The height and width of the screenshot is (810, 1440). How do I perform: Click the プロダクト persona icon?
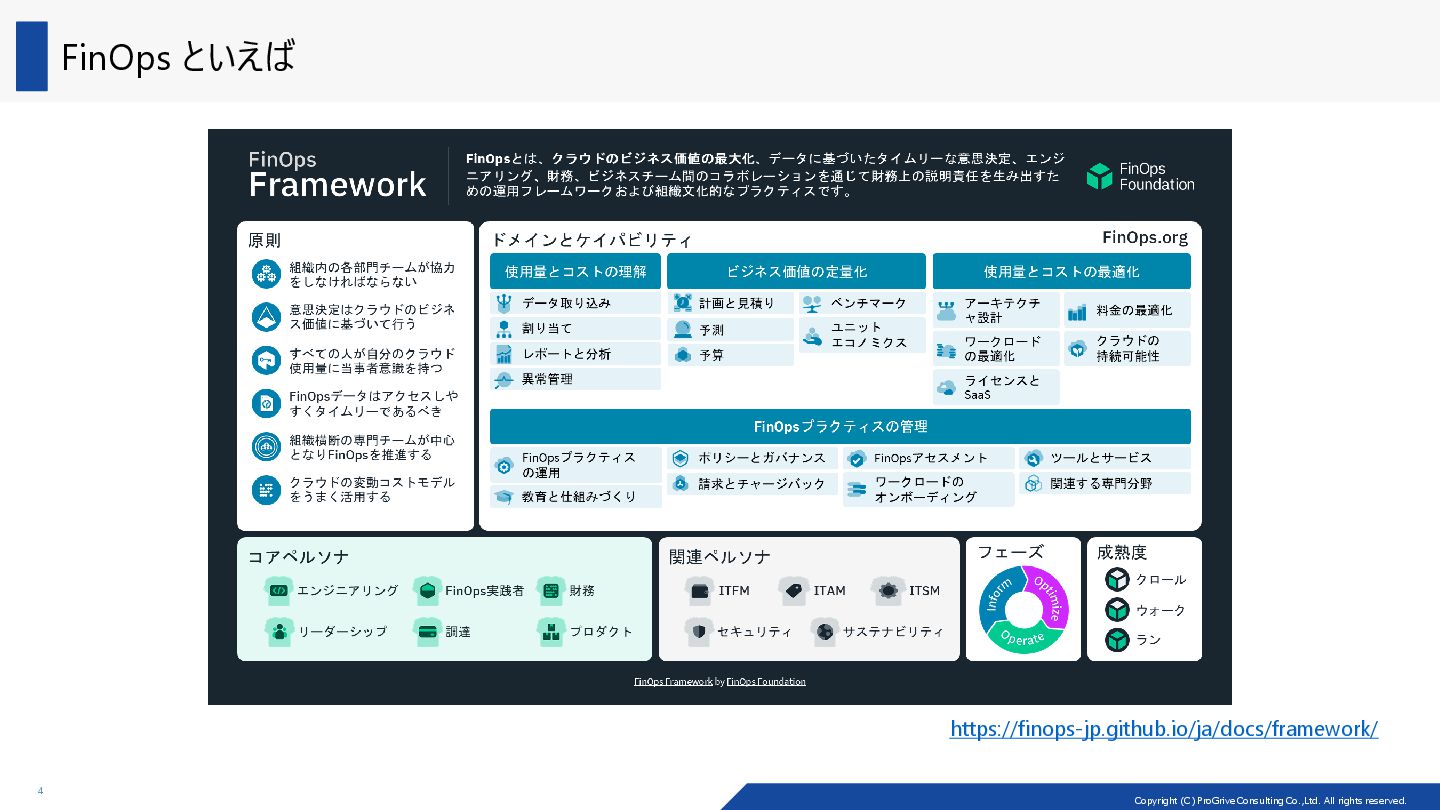551,631
